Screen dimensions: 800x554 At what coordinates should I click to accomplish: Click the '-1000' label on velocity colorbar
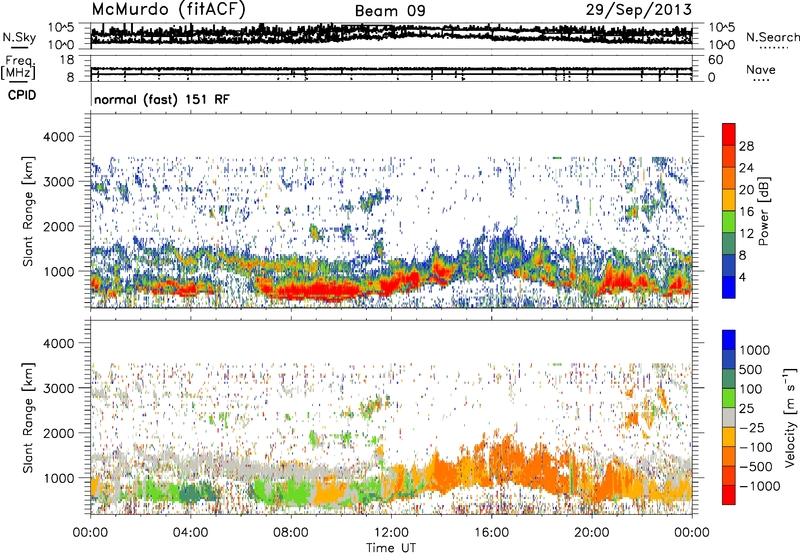pyautogui.click(x=759, y=486)
